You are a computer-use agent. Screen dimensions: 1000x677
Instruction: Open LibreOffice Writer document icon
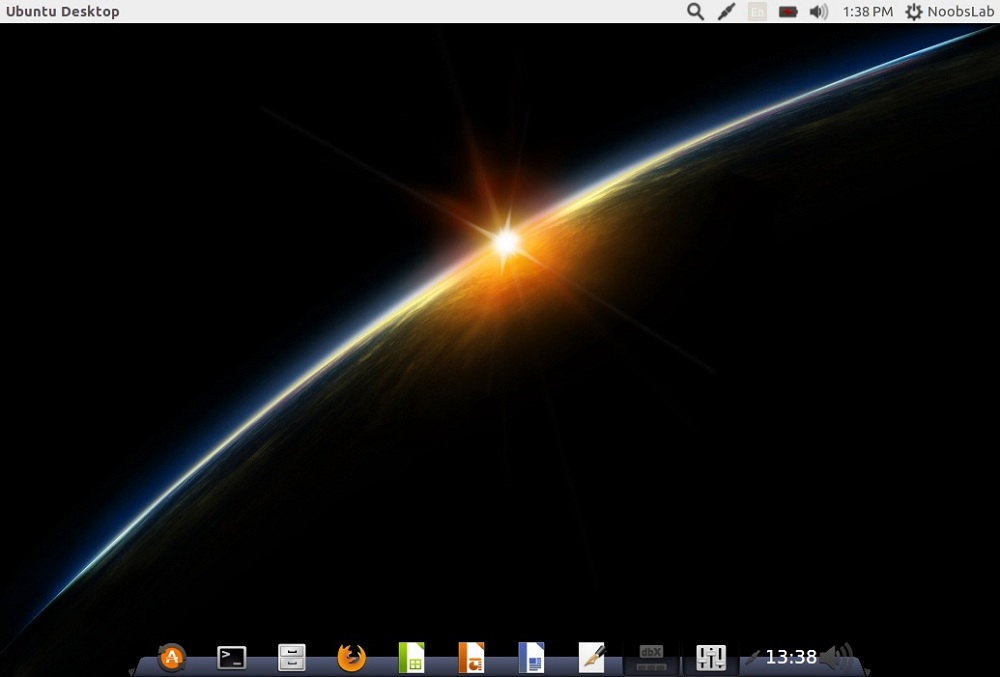(531, 657)
